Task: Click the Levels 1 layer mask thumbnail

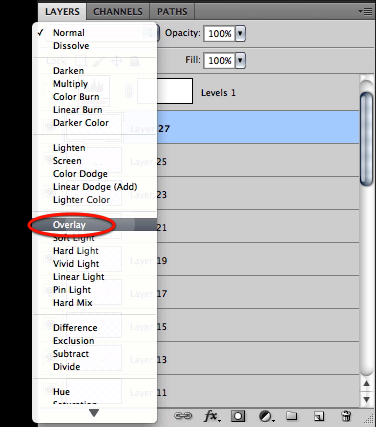Action: click(165, 91)
